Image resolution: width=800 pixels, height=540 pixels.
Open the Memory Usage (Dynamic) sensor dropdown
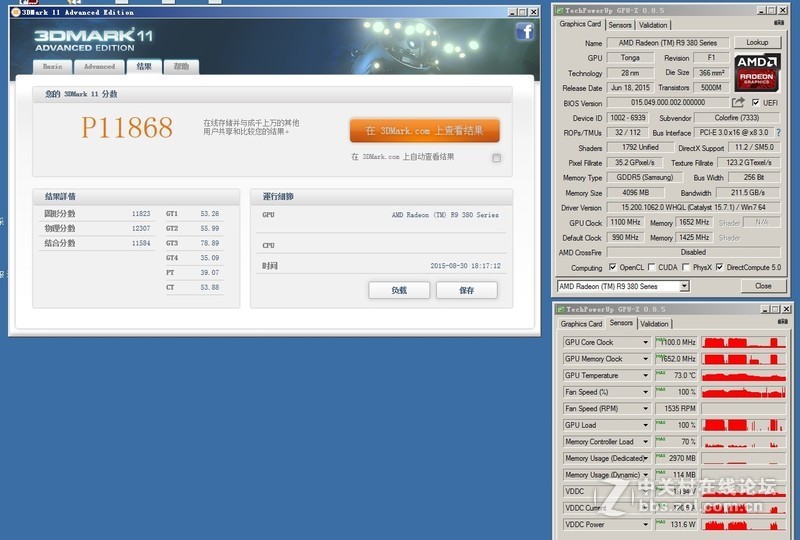[645, 475]
